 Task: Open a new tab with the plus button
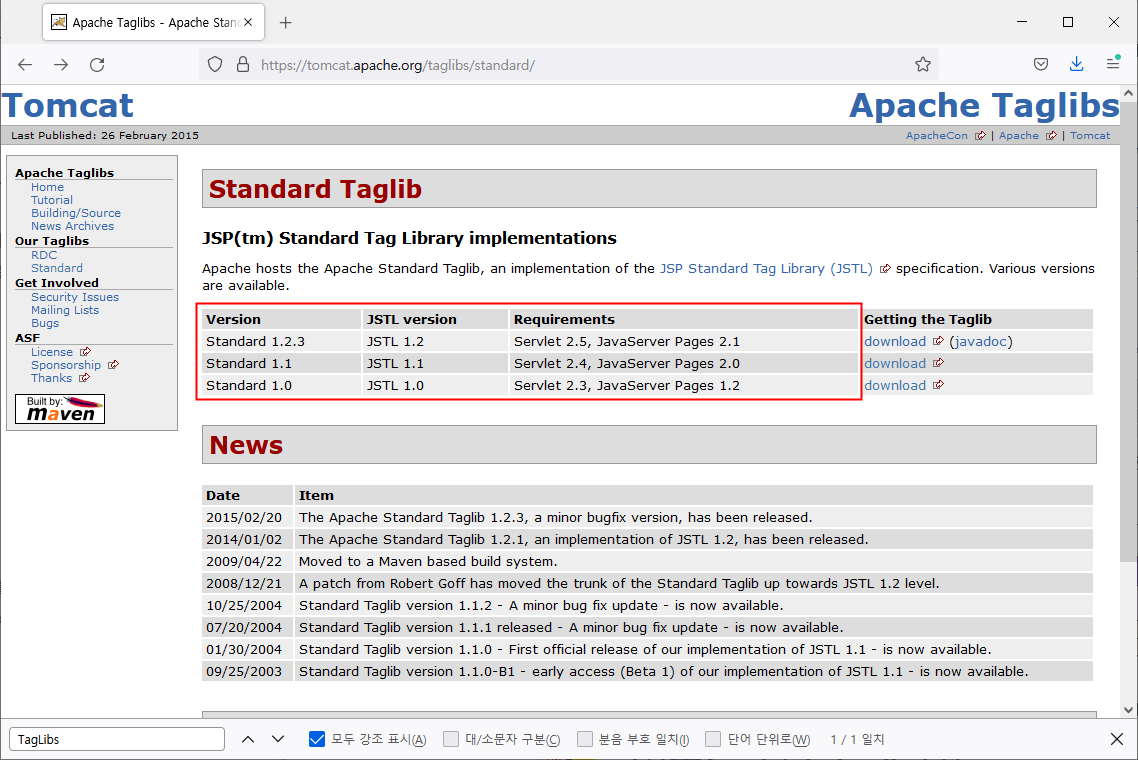point(285,23)
